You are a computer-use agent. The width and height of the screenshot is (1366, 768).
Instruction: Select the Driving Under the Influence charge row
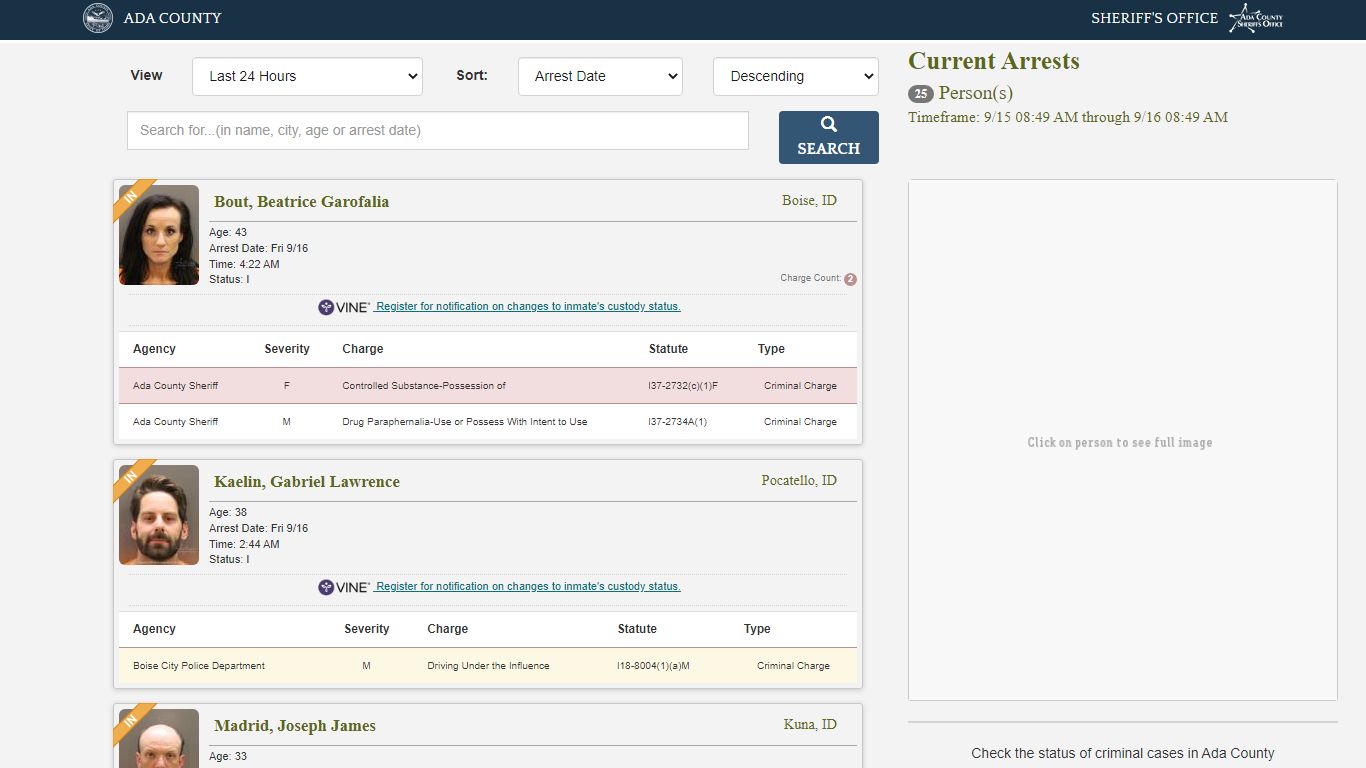488,666
